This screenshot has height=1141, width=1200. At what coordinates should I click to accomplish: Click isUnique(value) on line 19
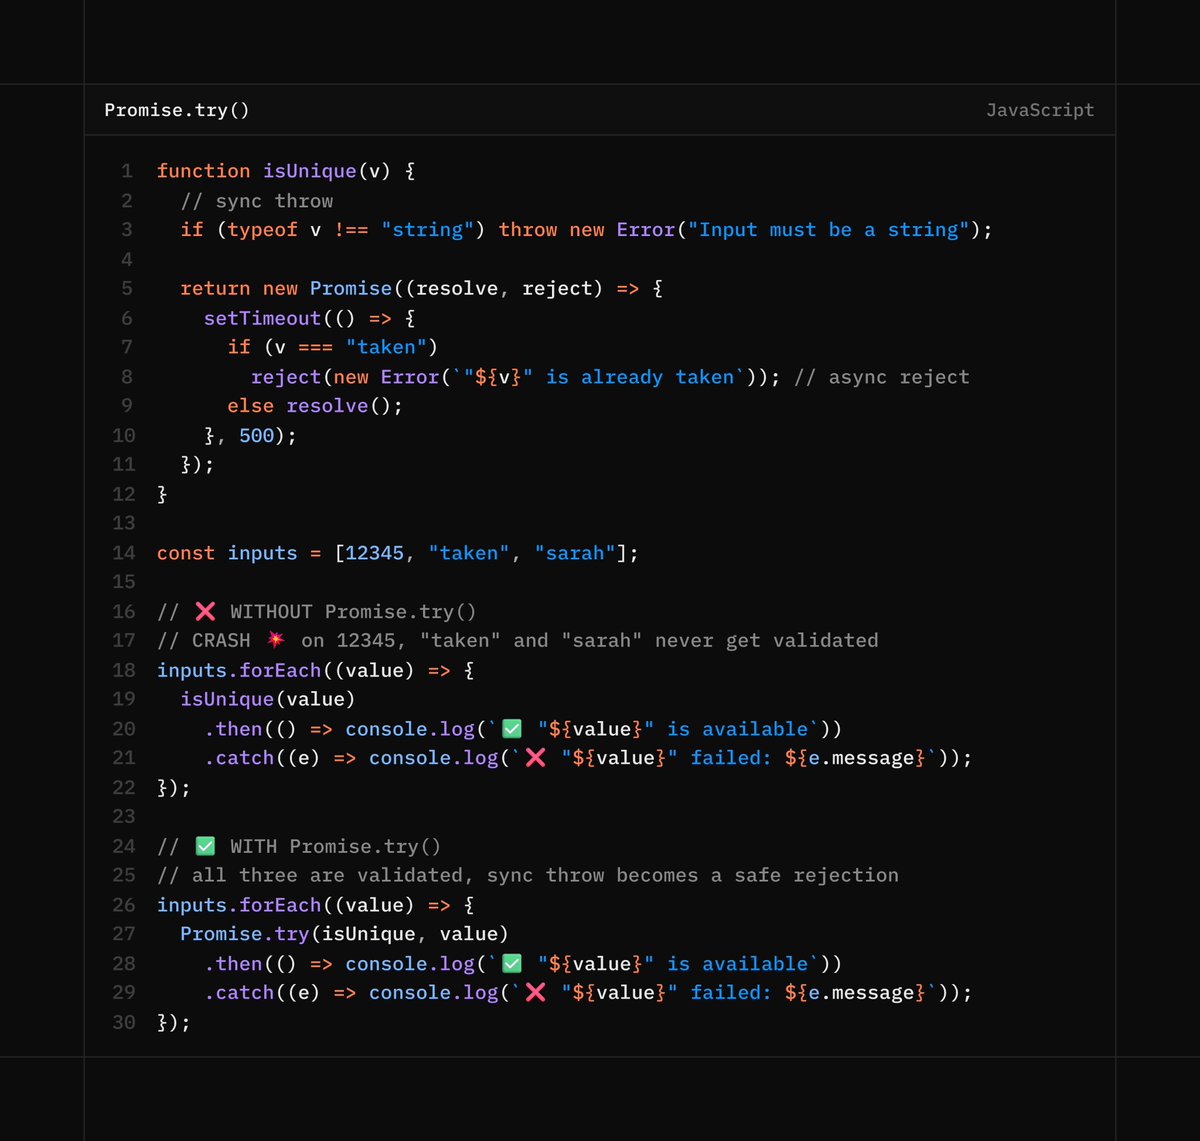(268, 699)
